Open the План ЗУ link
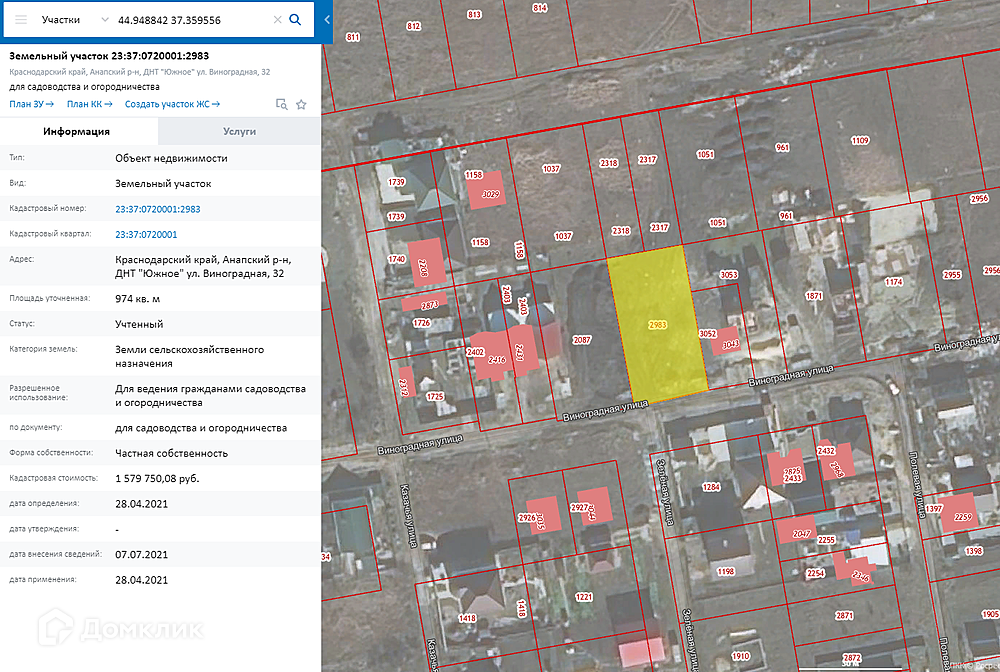The width and height of the screenshot is (1000, 672). pos(31,104)
